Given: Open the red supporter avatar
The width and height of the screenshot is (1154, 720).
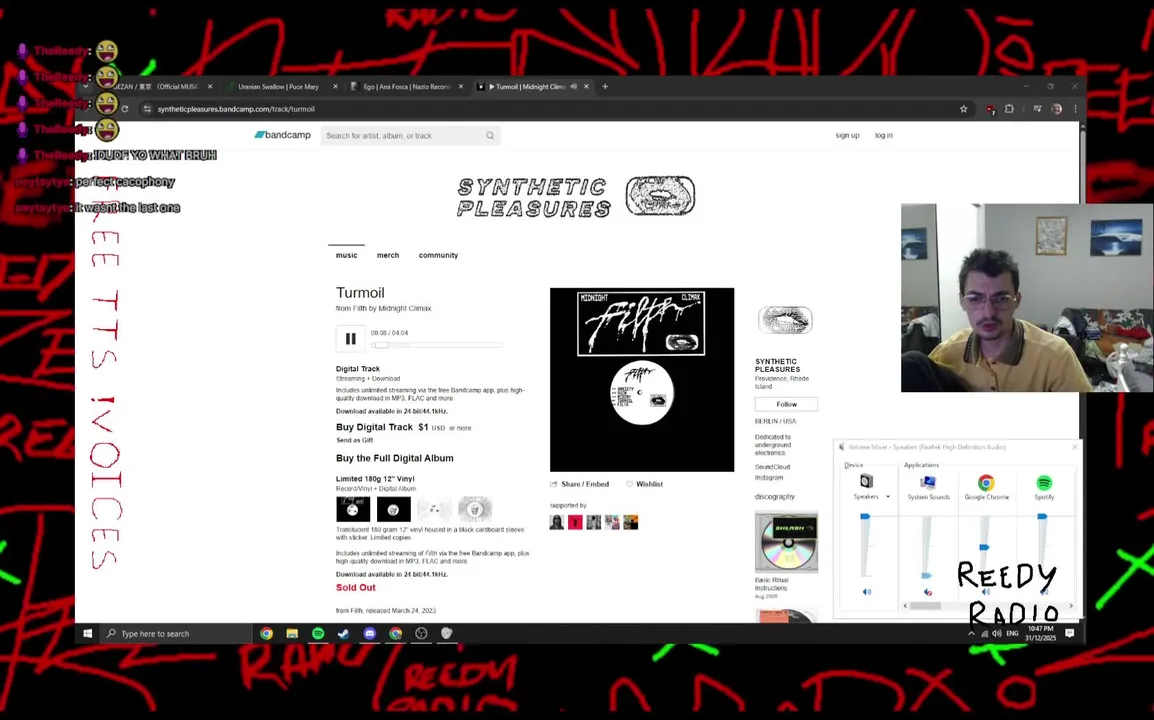Looking at the screenshot, I should tap(575, 522).
